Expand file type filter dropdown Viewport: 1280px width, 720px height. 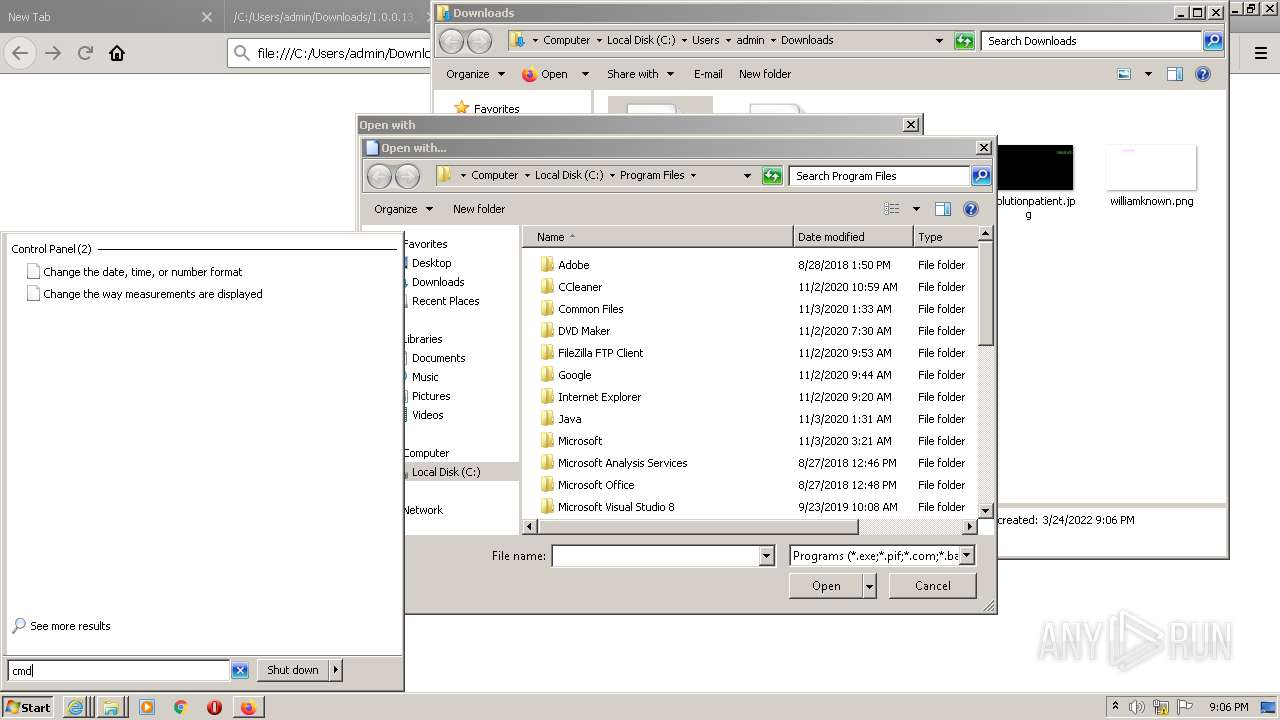(967, 556)
